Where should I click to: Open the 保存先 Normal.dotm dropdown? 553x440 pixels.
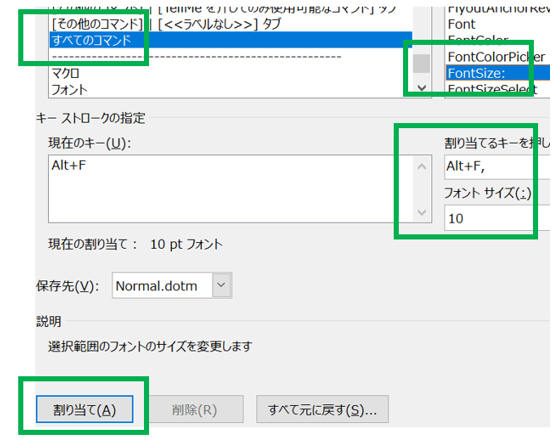pyautogui.click(x=221, y=285)
